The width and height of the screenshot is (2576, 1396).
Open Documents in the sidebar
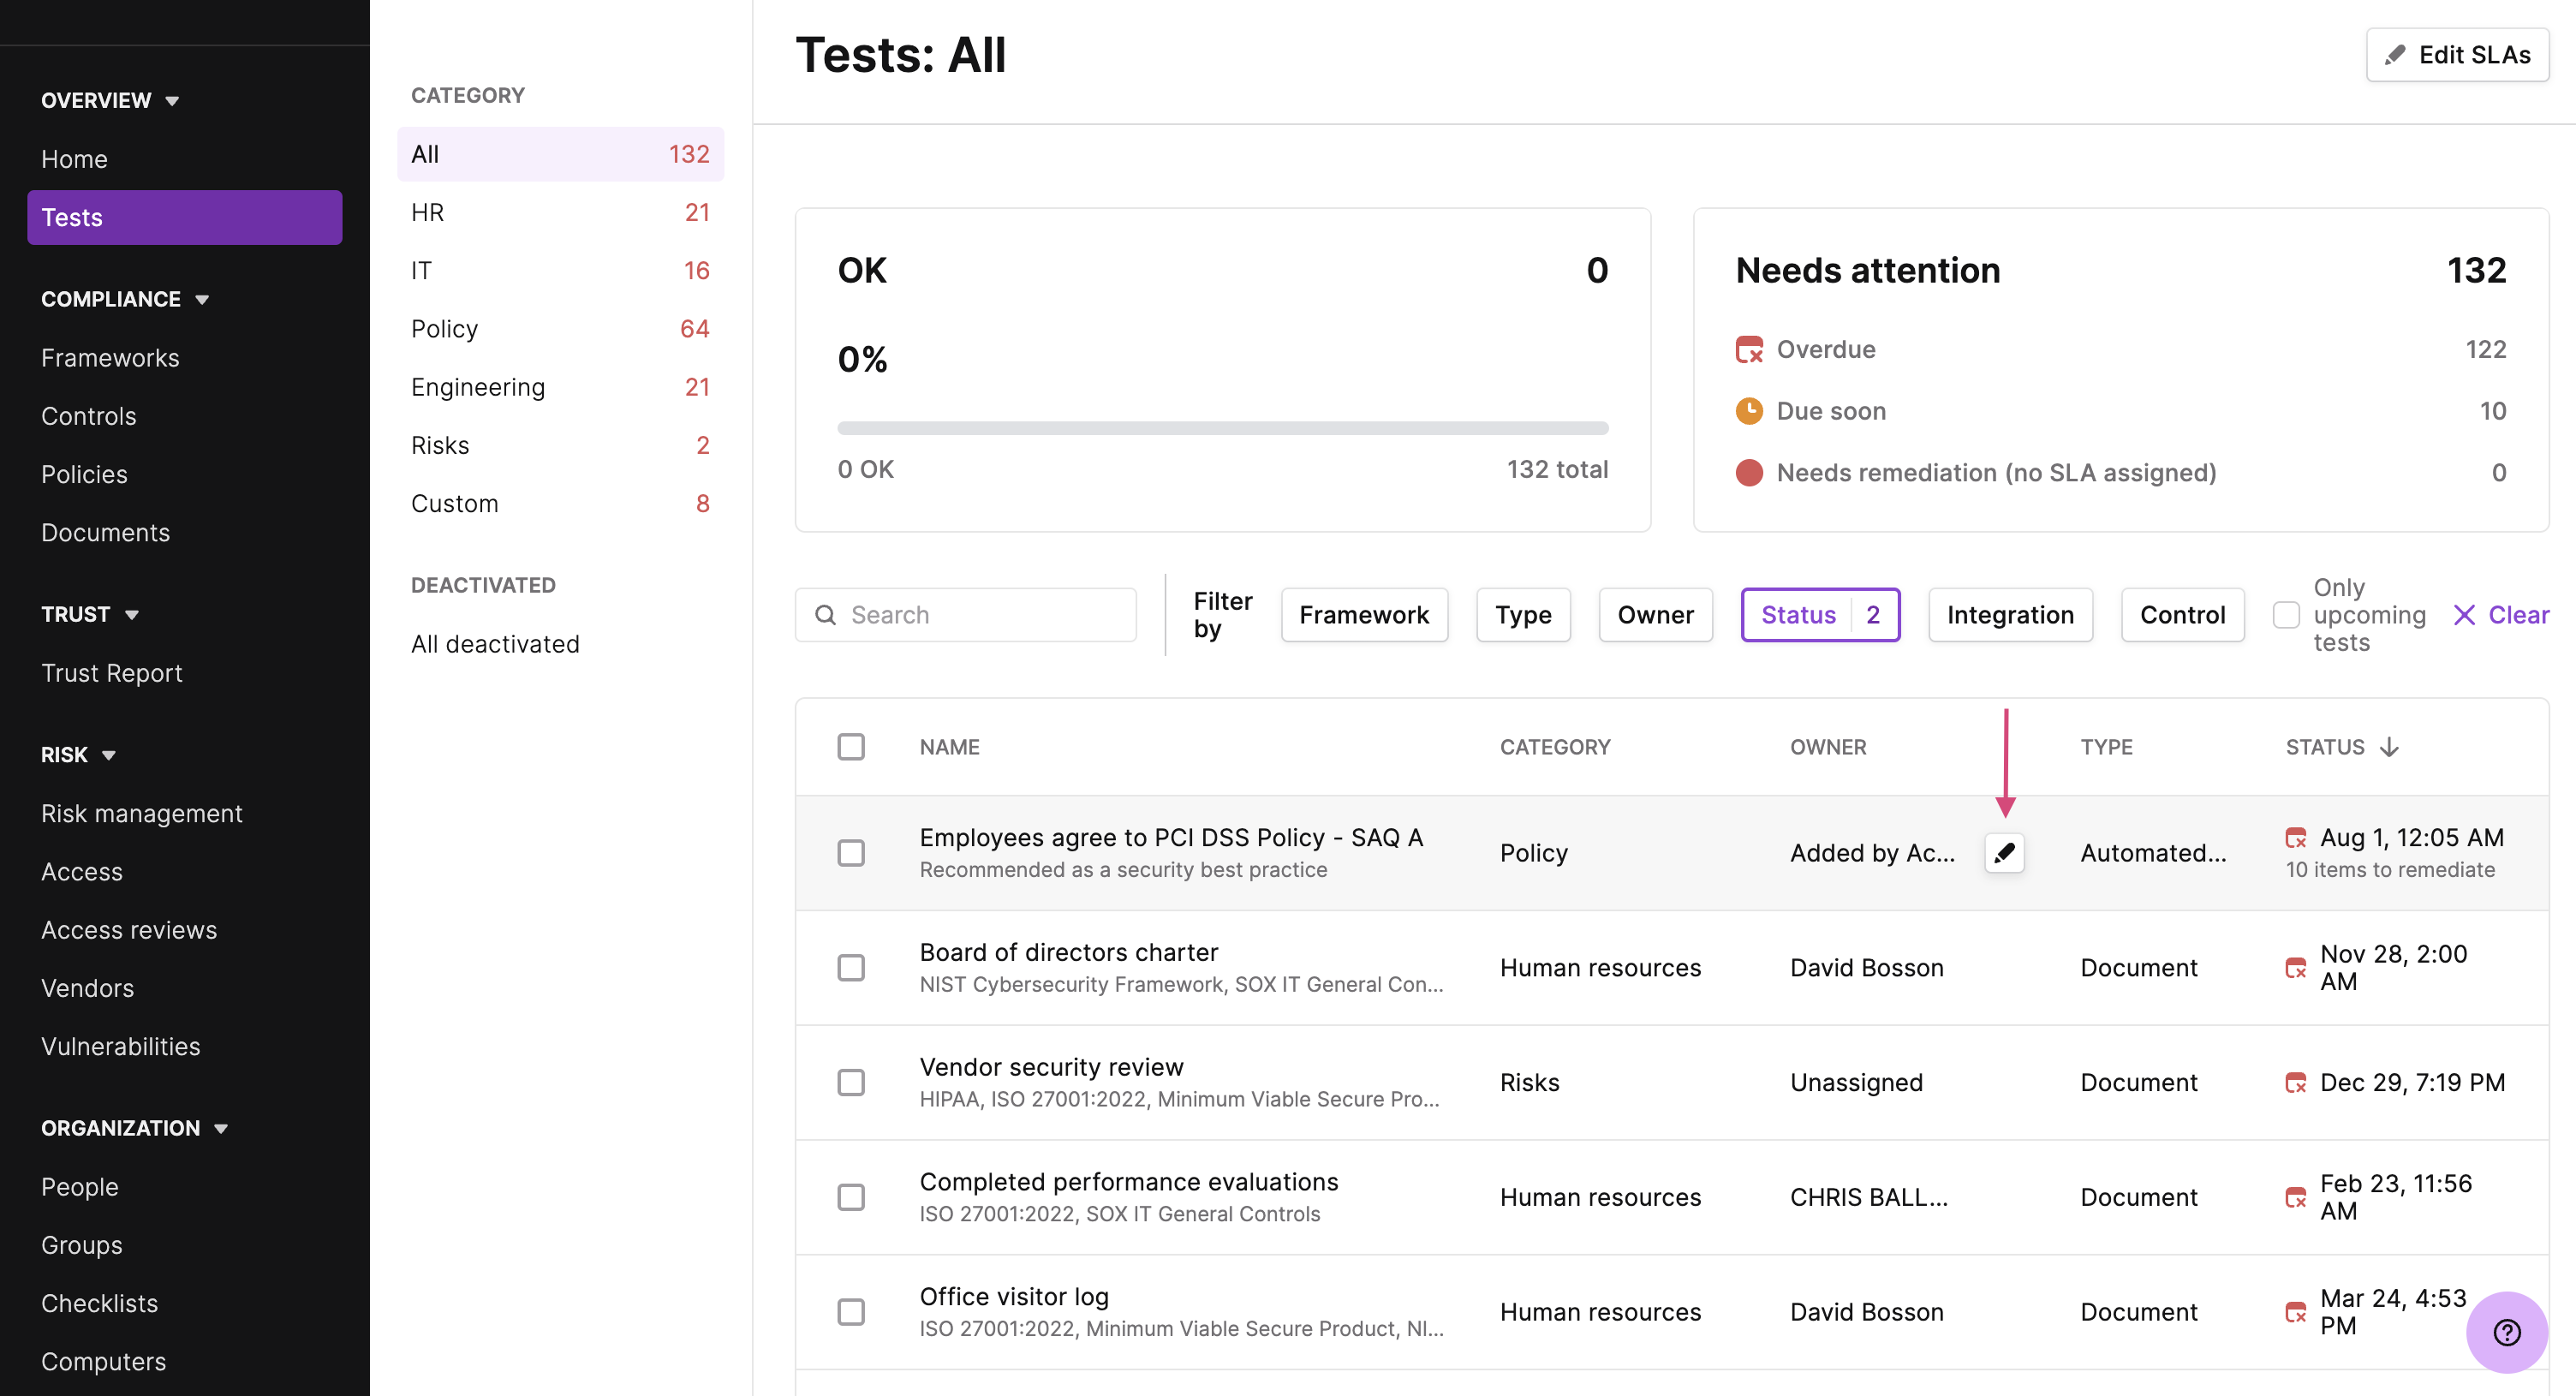105,532
